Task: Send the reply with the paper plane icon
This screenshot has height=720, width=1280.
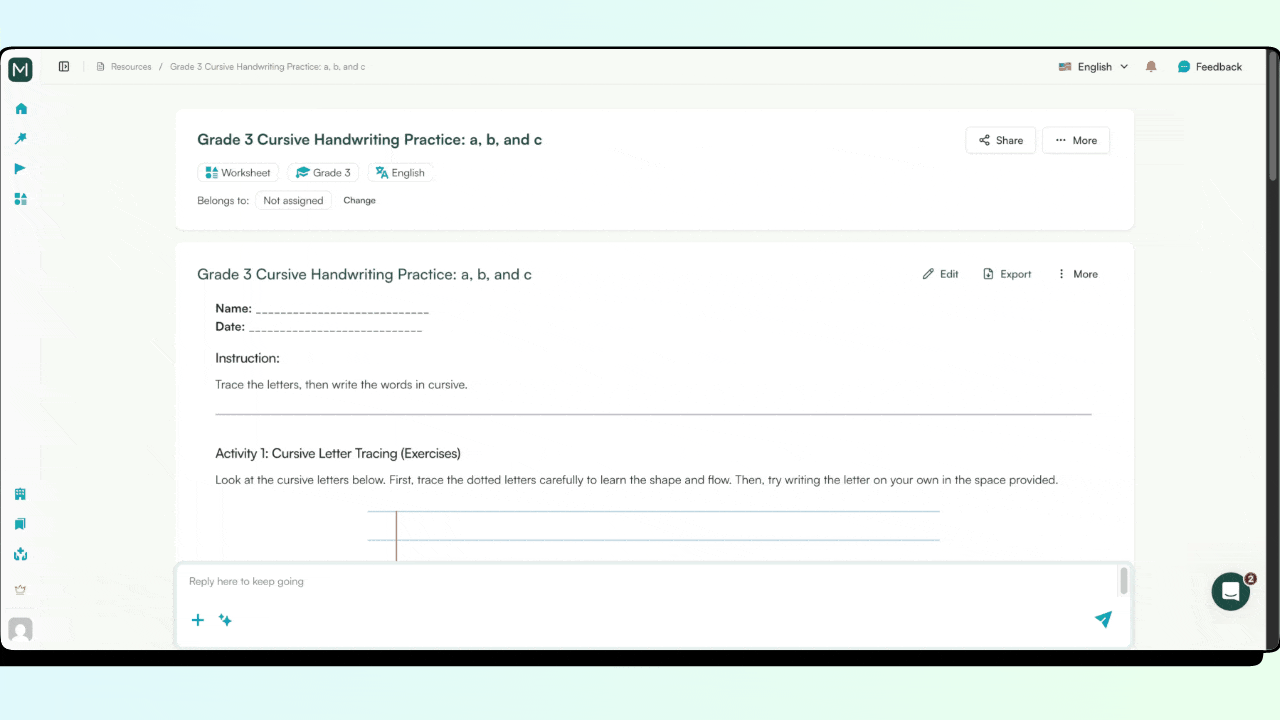Action: tap(1103, 619)
